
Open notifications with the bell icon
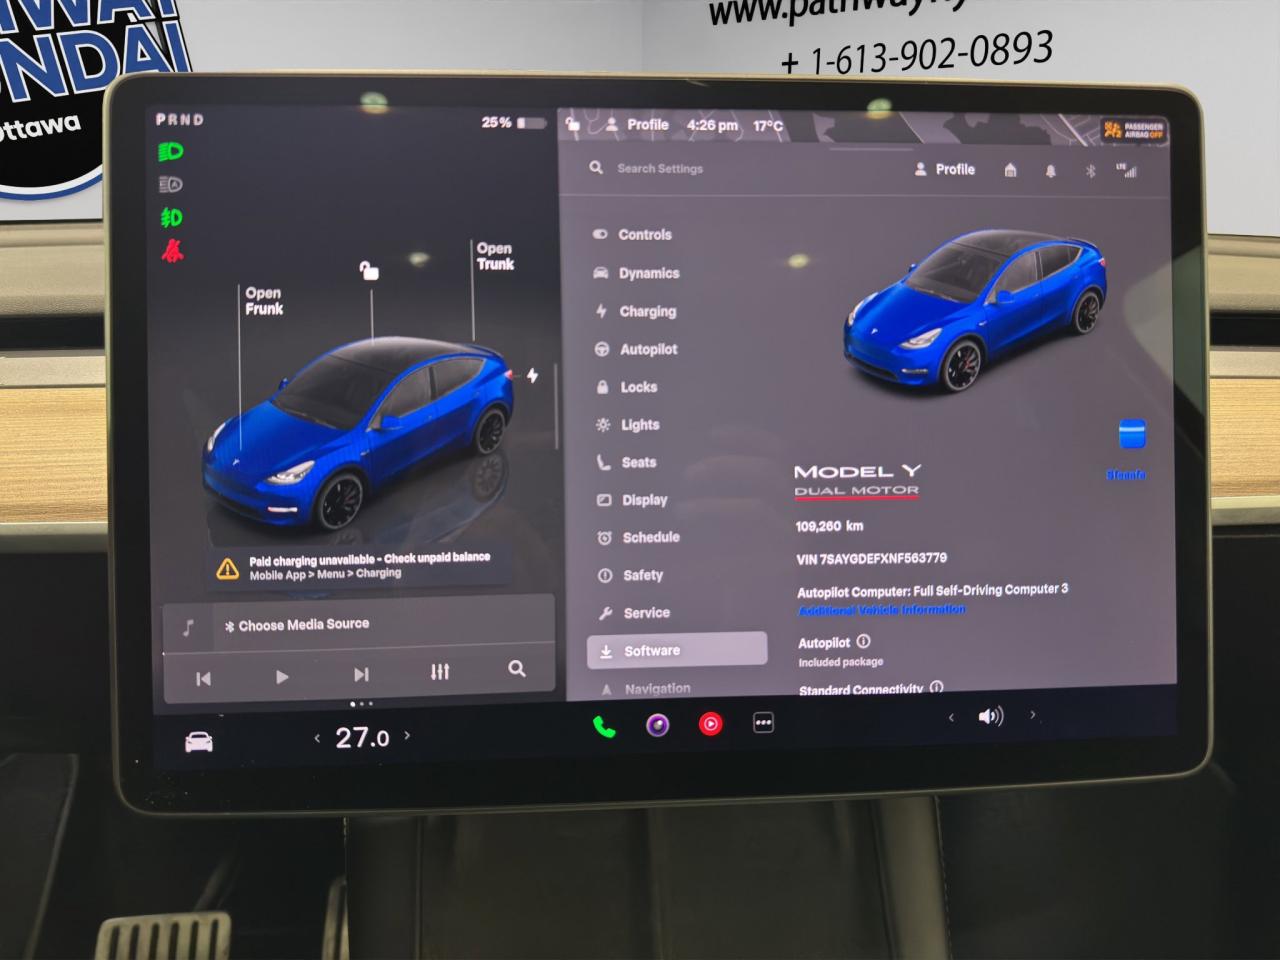[x=1049, y=170]
